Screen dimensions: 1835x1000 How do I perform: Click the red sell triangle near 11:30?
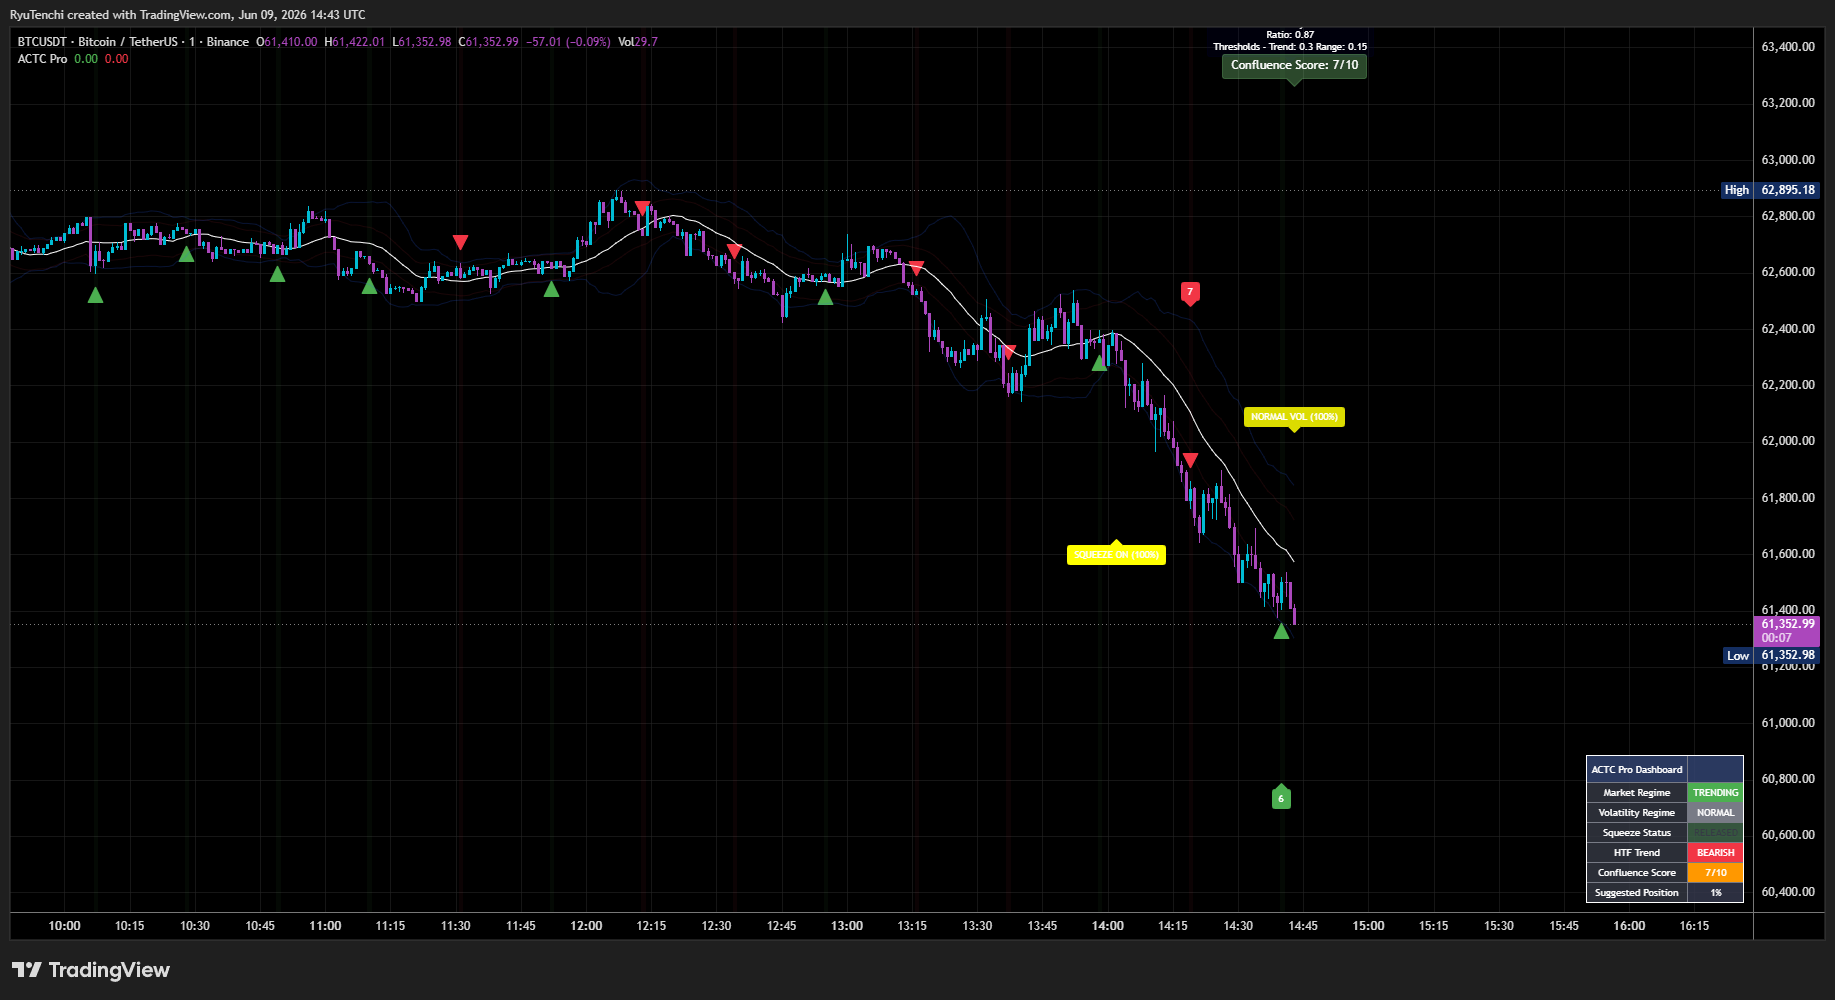tap(460, 242)
